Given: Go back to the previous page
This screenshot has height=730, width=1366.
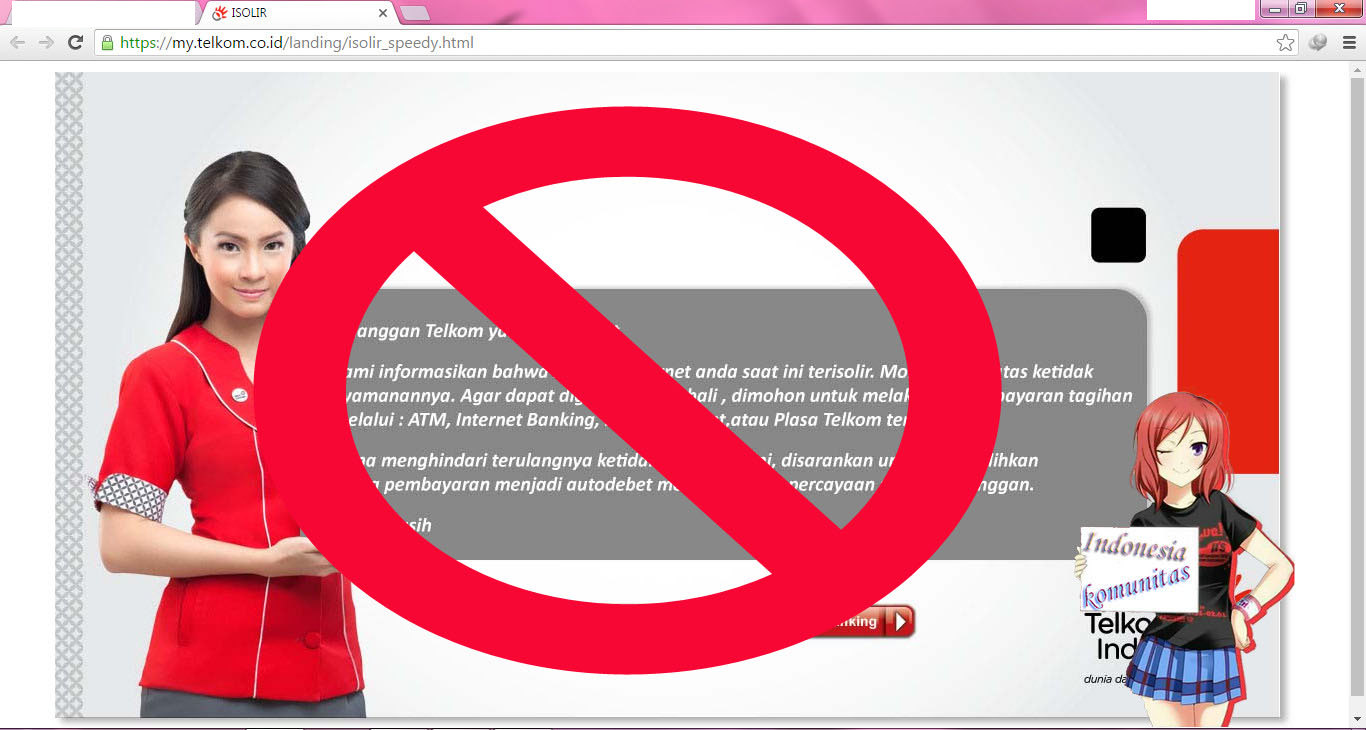Looking at the screenshot, I should [x=17, y=43].
